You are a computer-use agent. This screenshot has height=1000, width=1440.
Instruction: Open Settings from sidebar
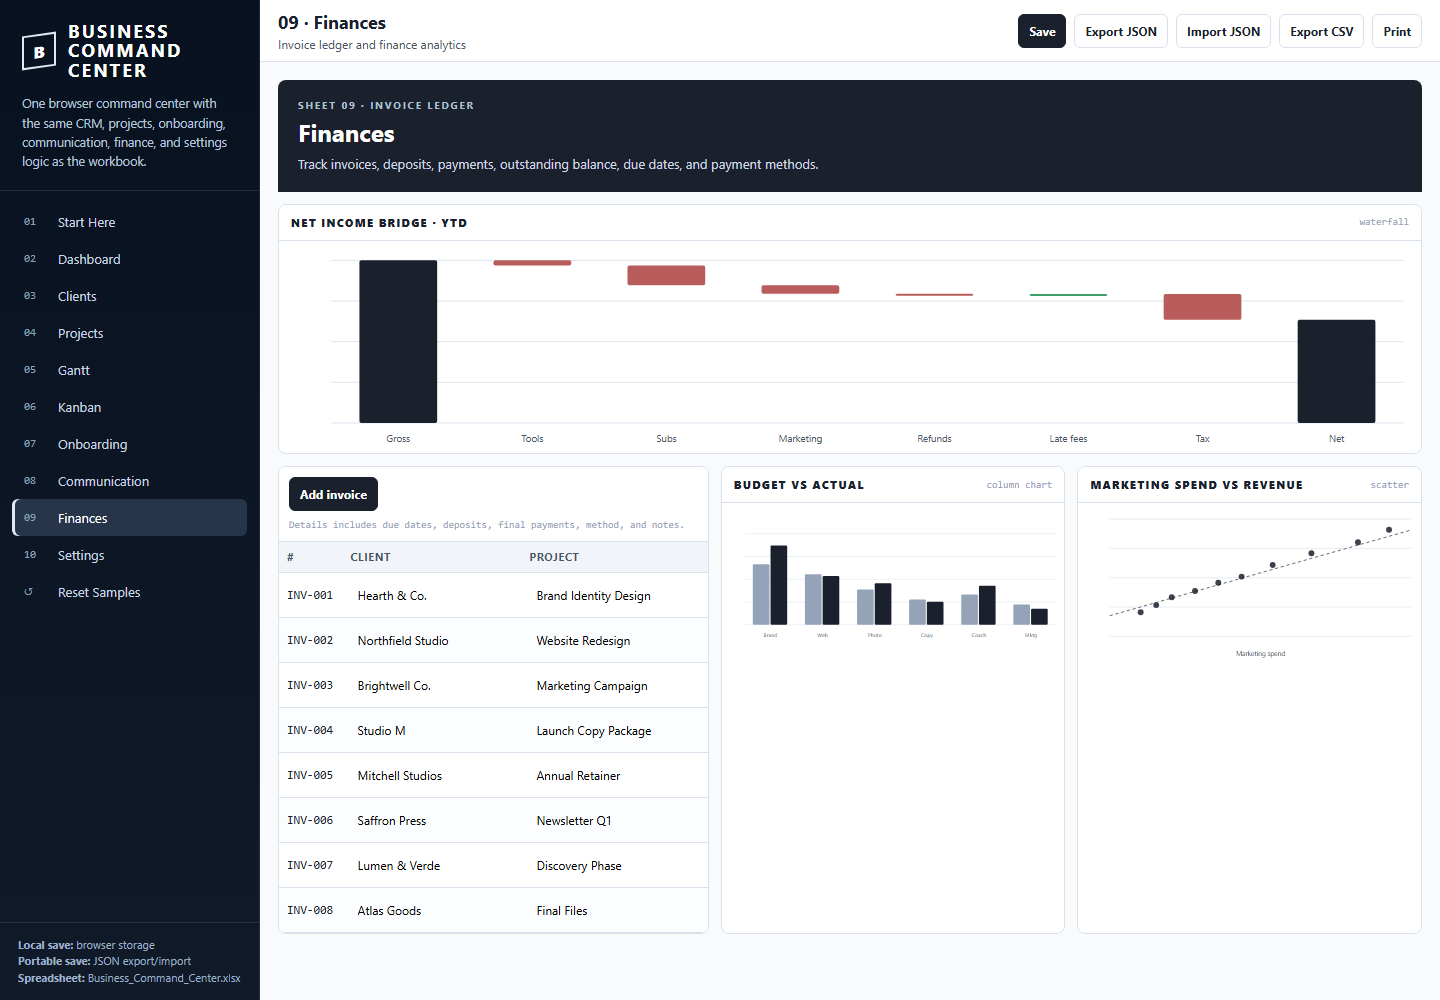(x=129, y=555)
